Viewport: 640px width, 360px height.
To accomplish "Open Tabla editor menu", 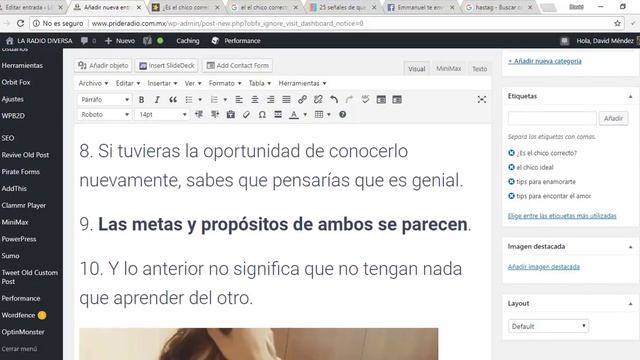I will pyautogui.click(x=260, y=83).
